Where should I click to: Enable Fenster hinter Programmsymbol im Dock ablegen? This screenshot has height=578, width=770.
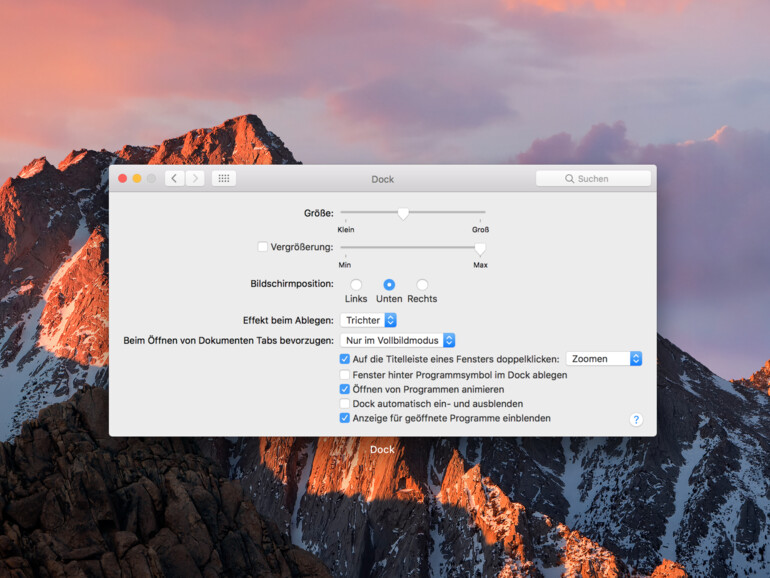pyautogui.click(x=345, y=375)
